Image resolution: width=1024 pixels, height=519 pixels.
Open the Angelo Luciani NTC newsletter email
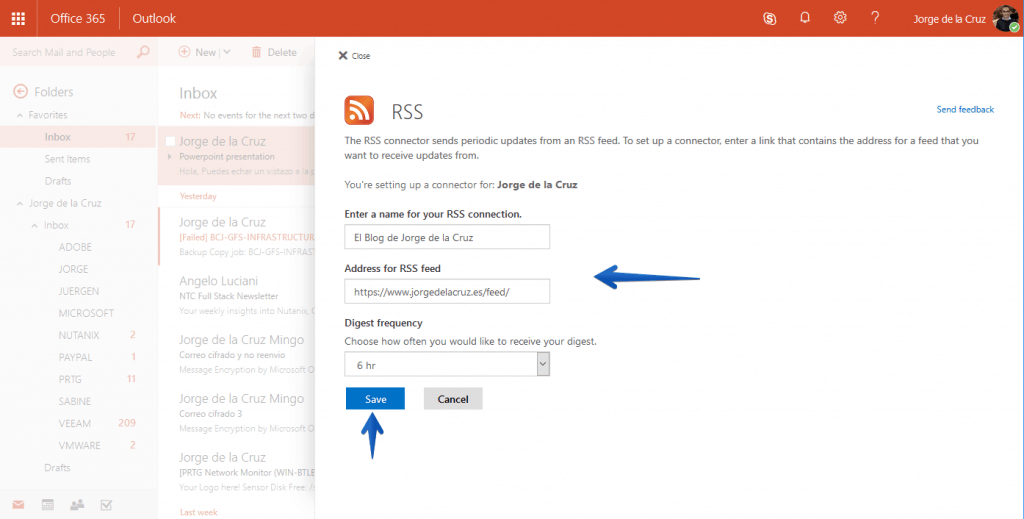237,296
